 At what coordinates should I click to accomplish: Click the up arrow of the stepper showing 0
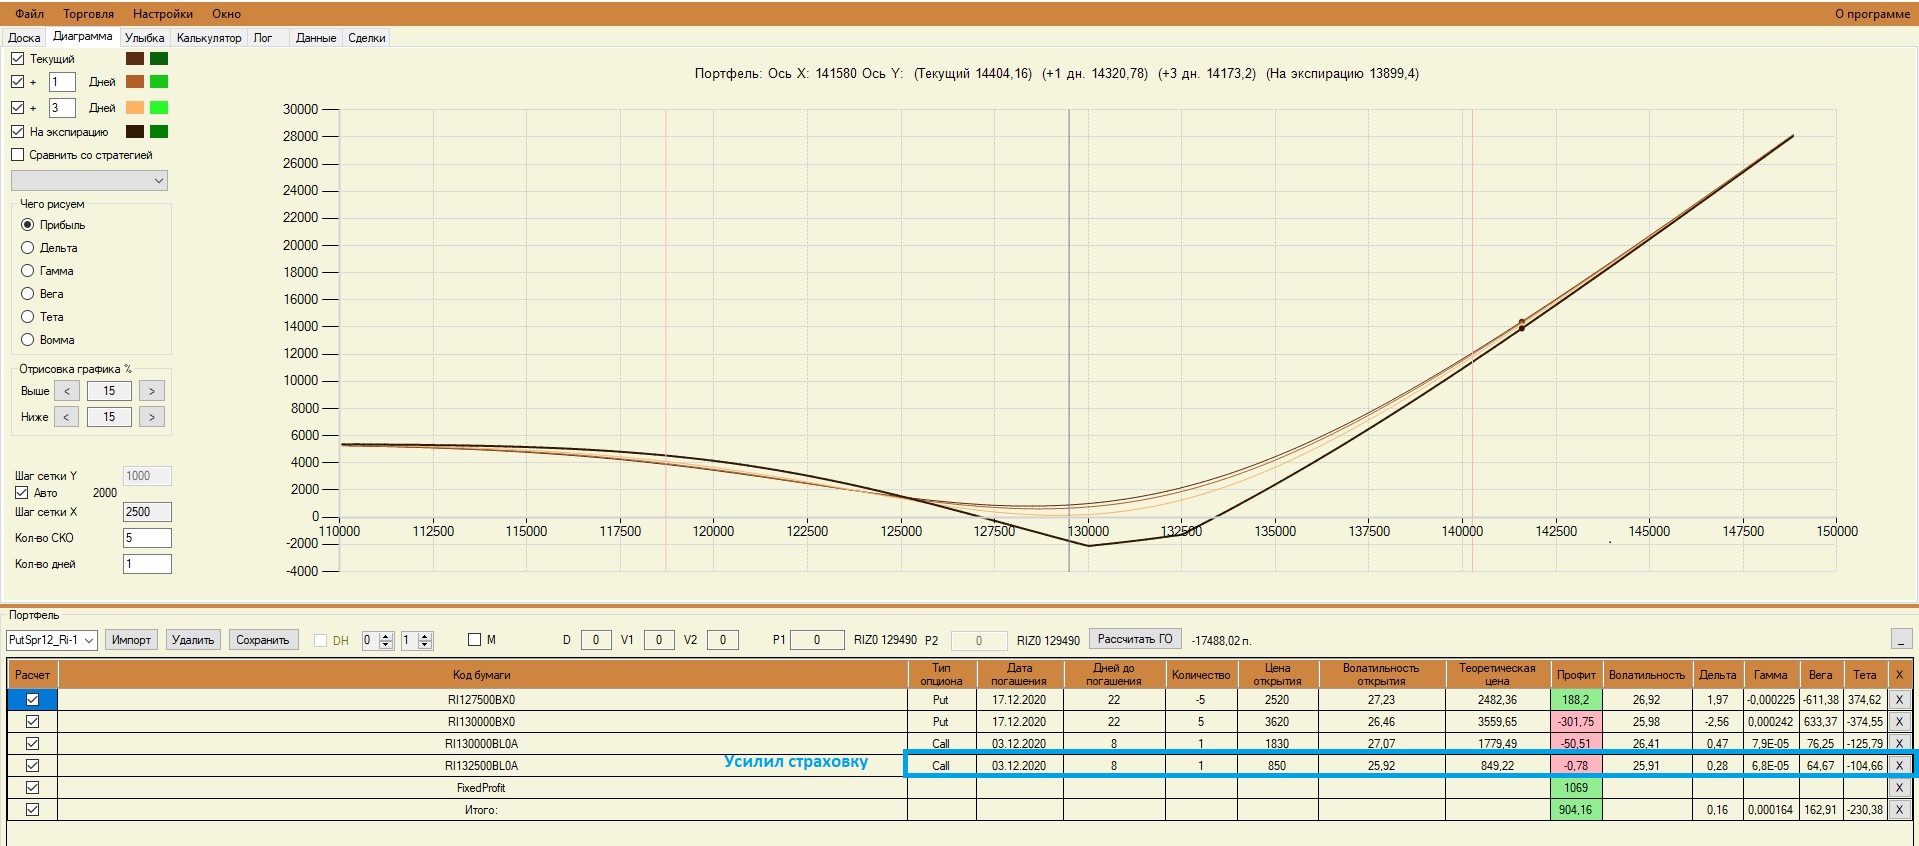(386, 636)
